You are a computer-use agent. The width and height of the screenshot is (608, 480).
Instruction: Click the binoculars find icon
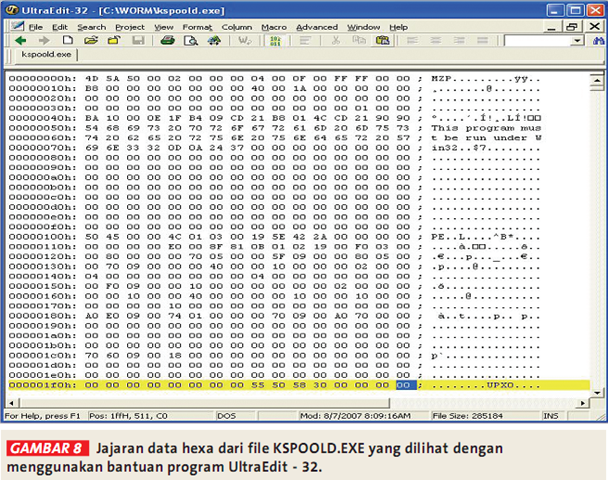[x=599, y=40]
